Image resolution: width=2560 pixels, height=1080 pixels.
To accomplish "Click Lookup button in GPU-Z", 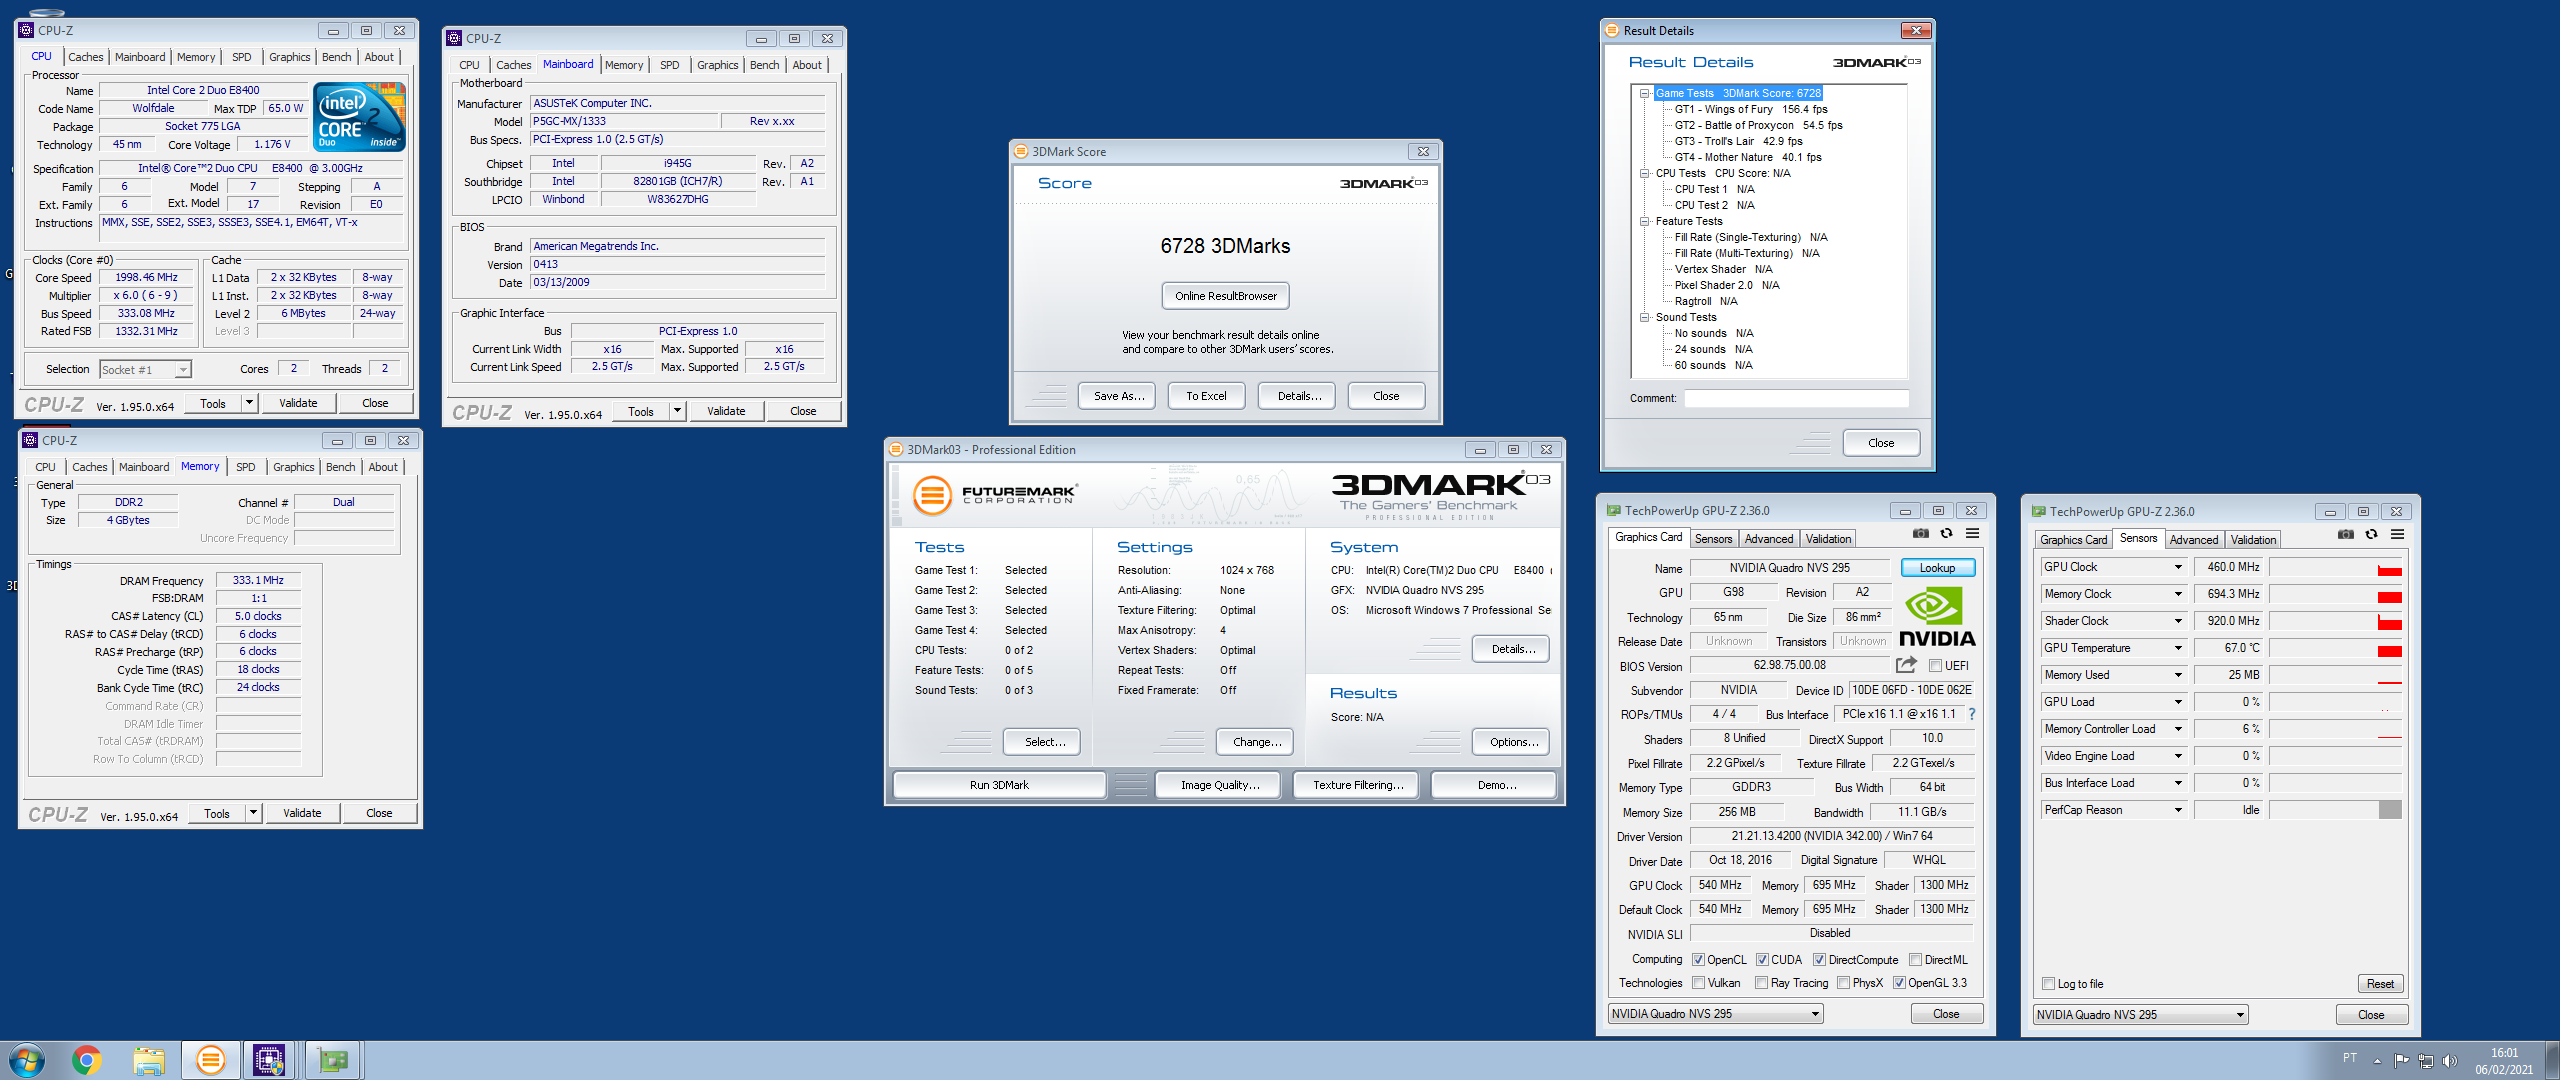I will (x=1937, y=568).
